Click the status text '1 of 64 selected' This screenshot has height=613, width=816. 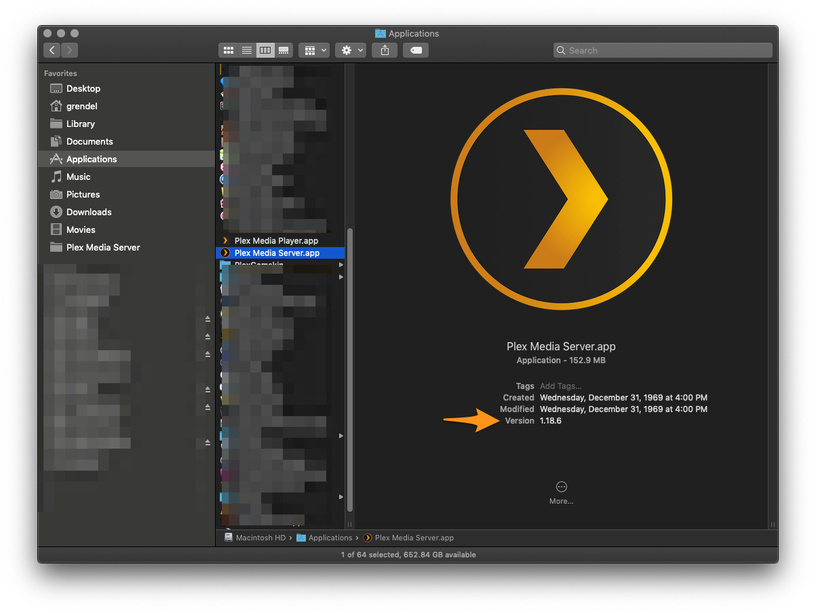pyautogui.click(x=370, y=555)
